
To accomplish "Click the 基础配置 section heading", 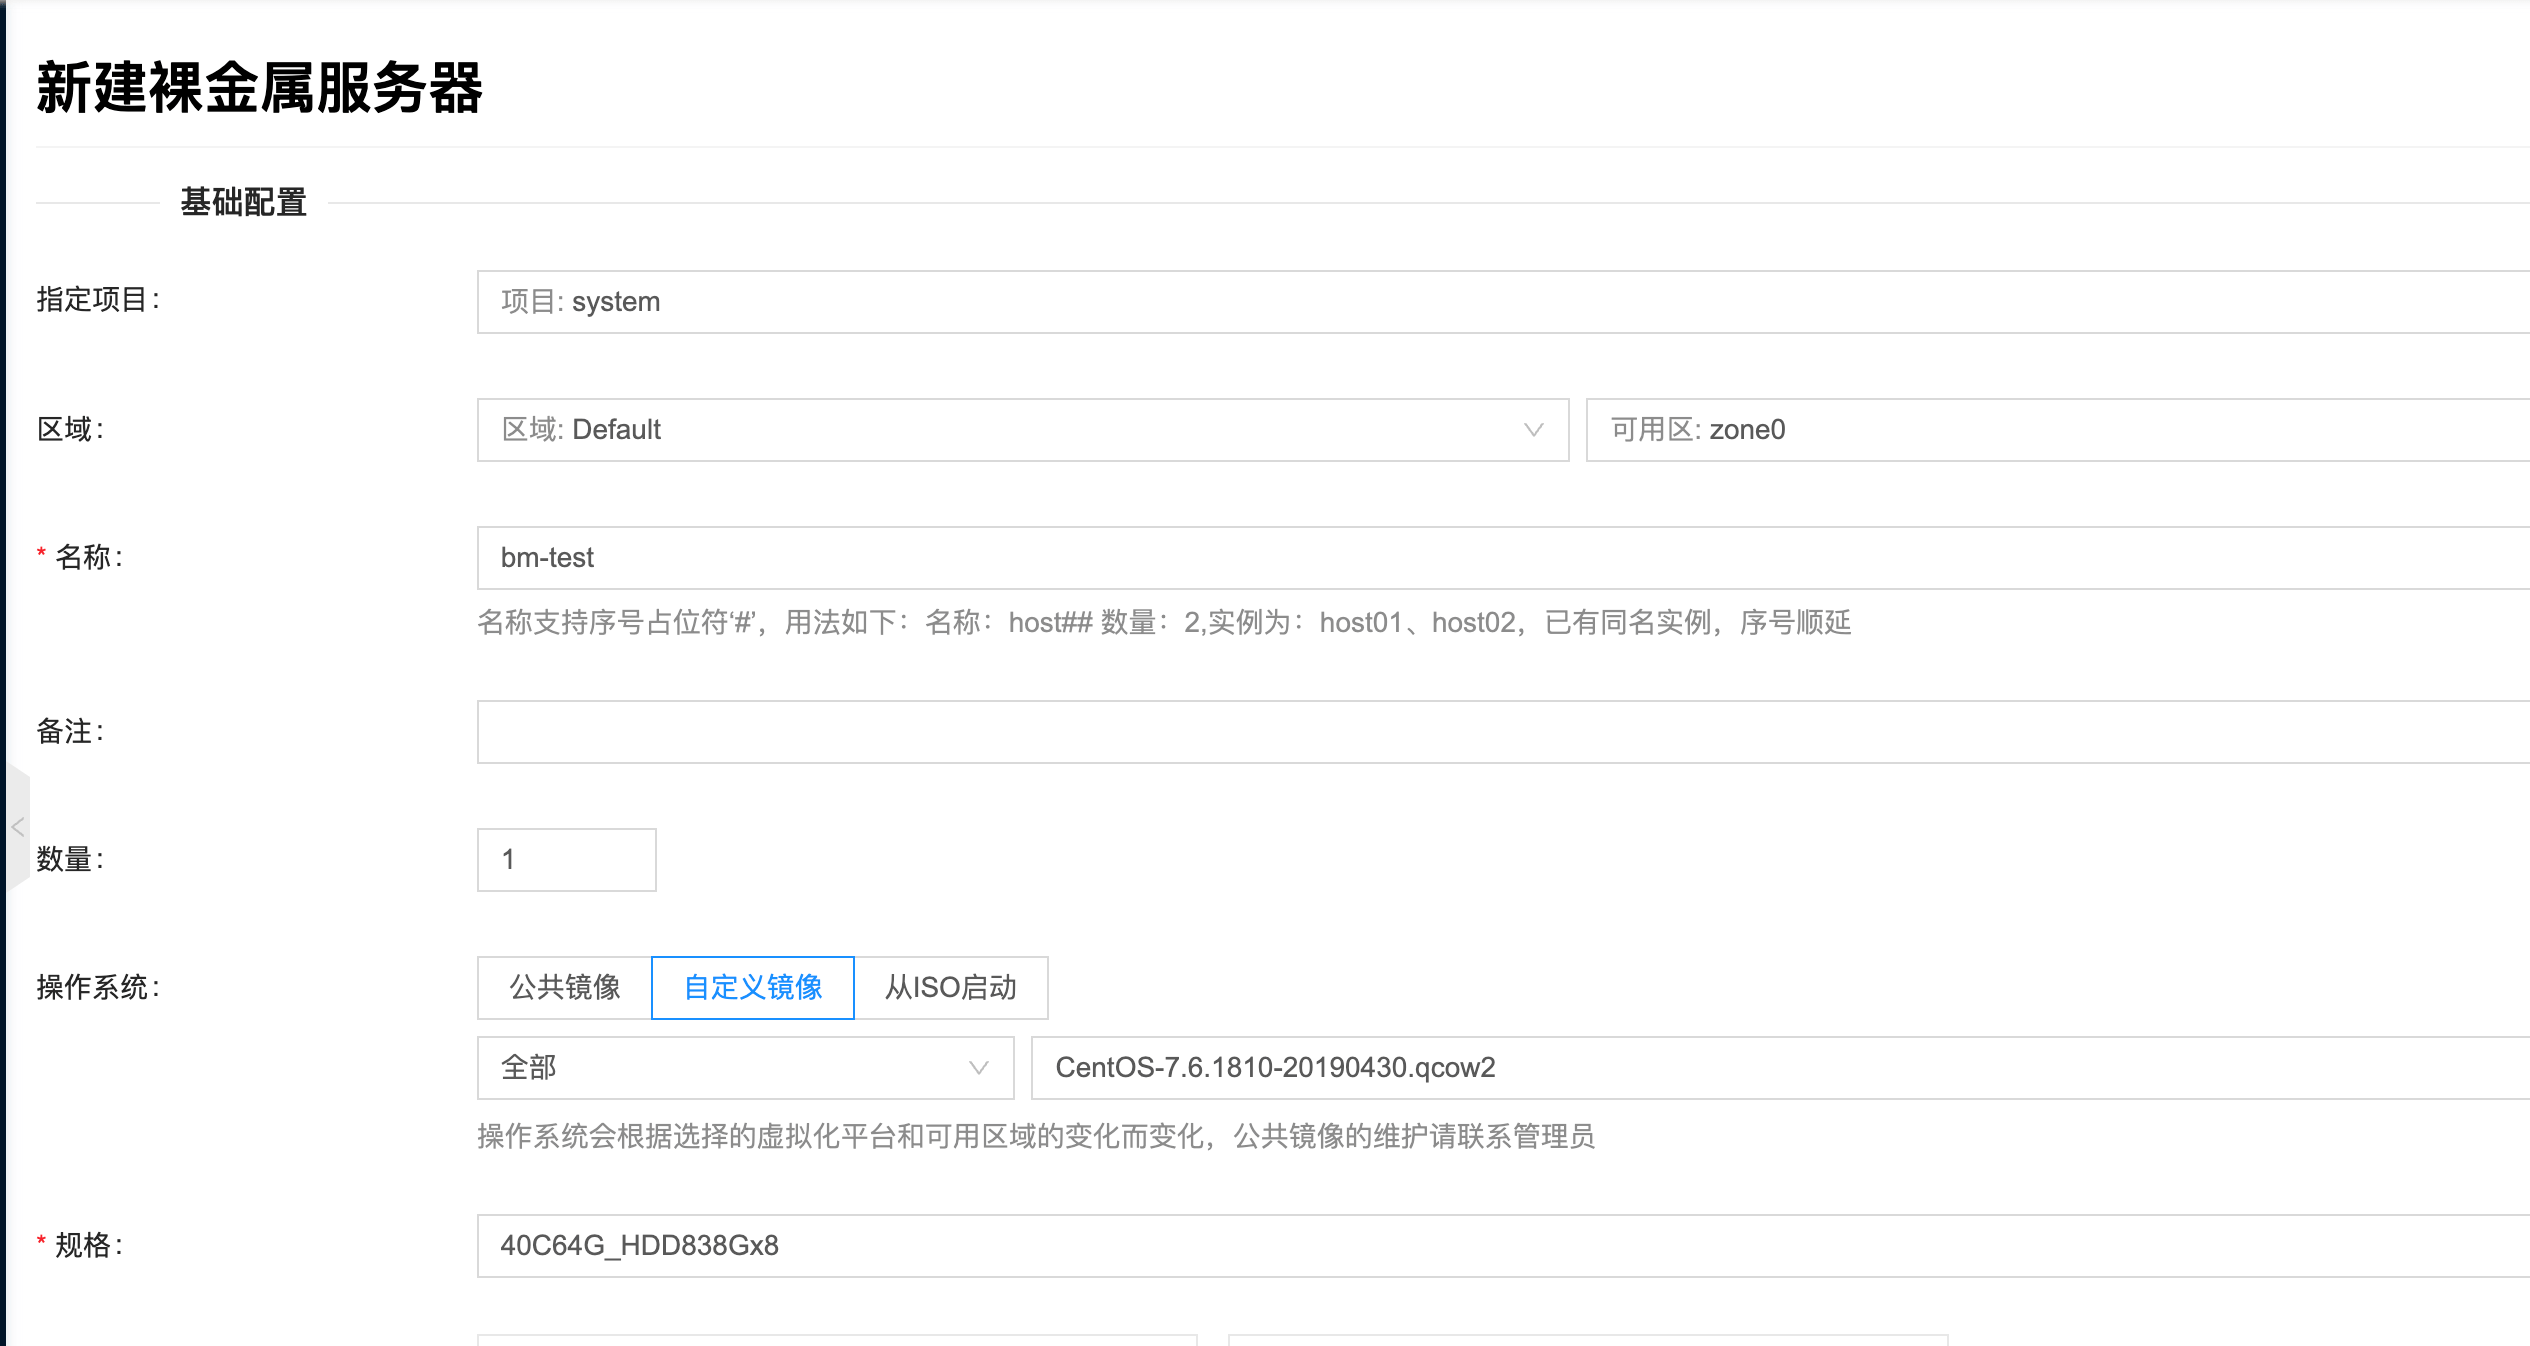I will pos(243,203).
